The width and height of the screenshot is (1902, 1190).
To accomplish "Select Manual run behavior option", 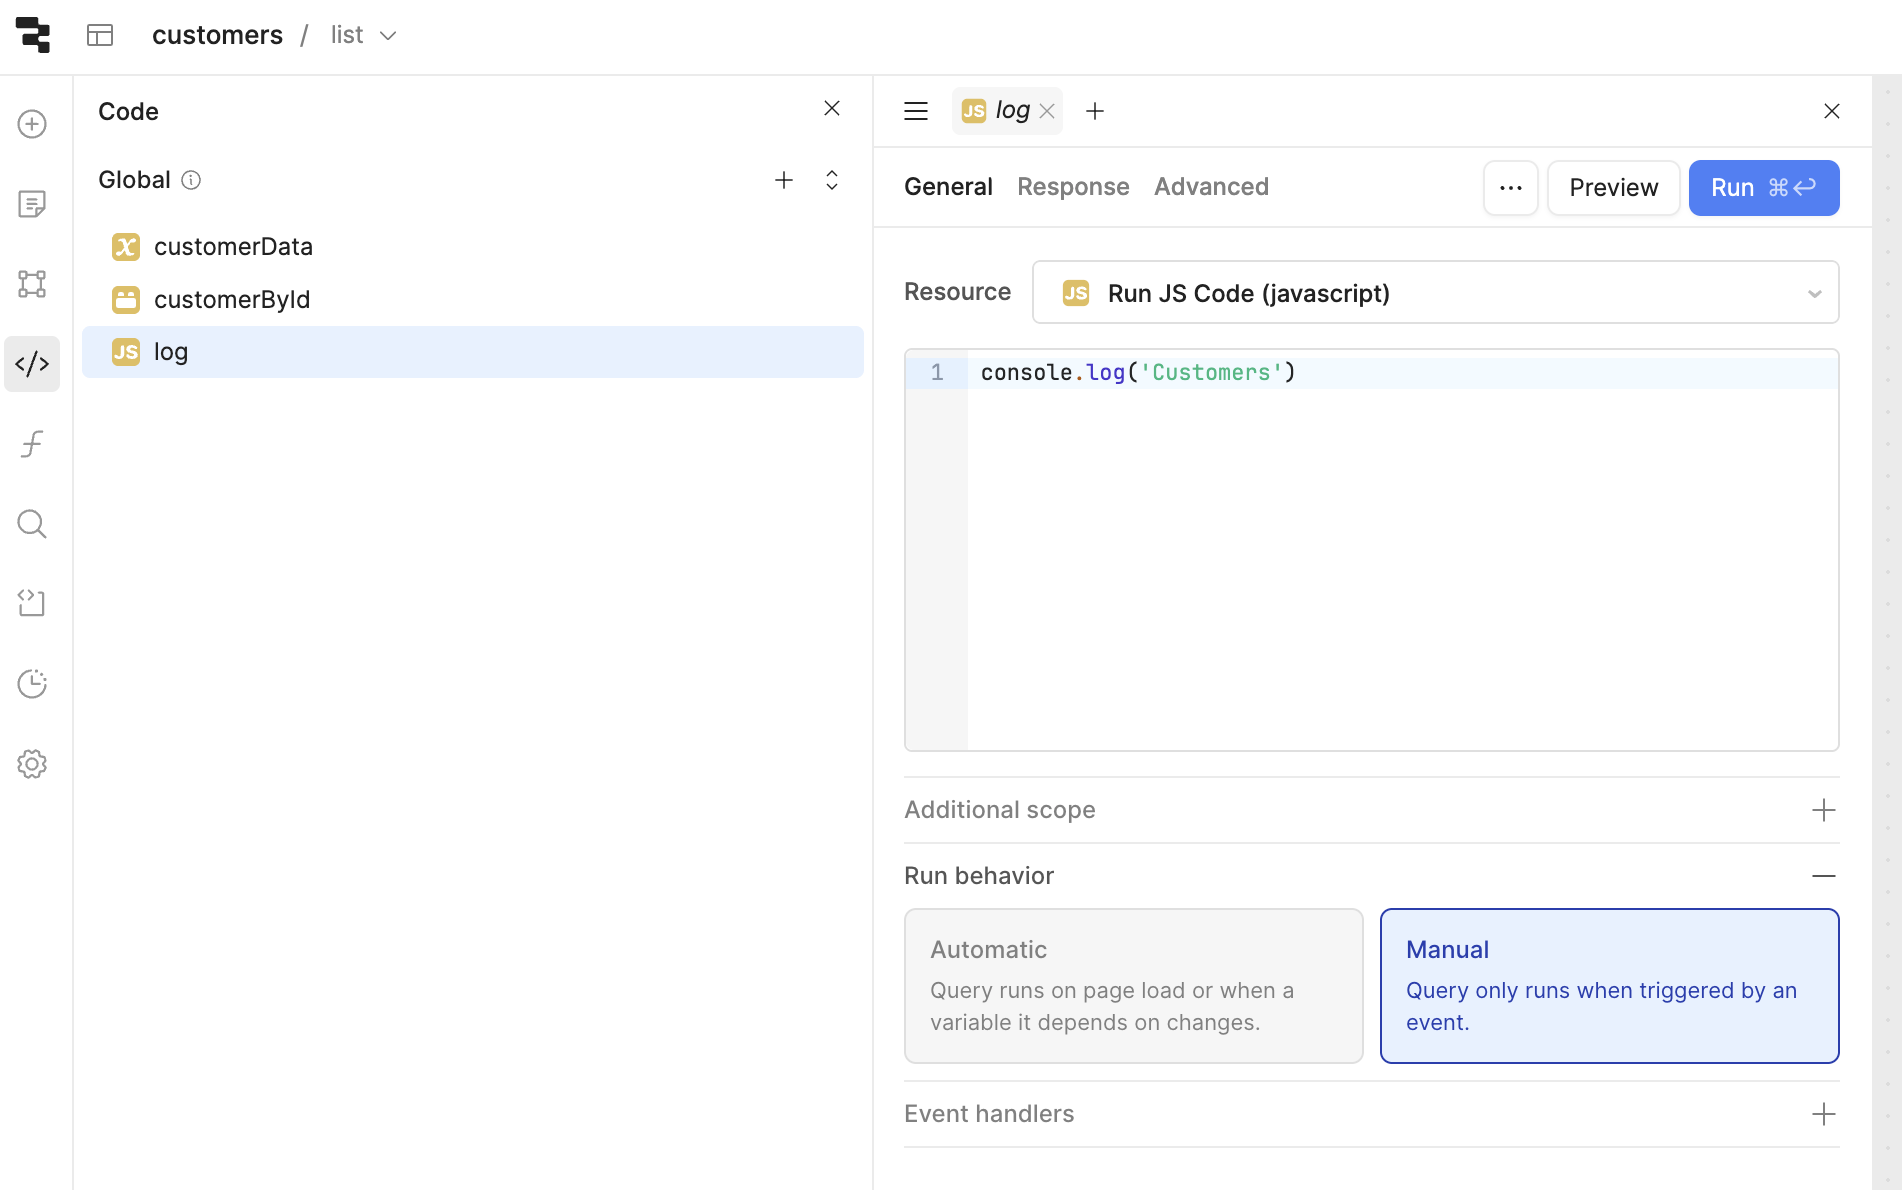I will pos(1609,985).
